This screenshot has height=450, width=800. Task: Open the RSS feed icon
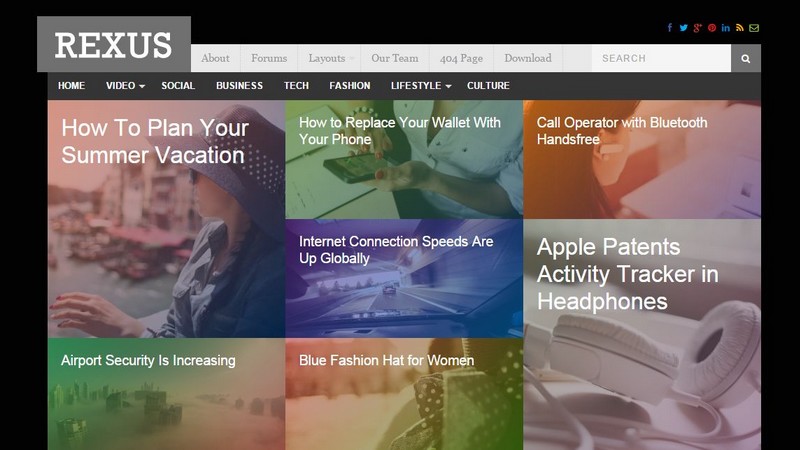tap(740, 28)
